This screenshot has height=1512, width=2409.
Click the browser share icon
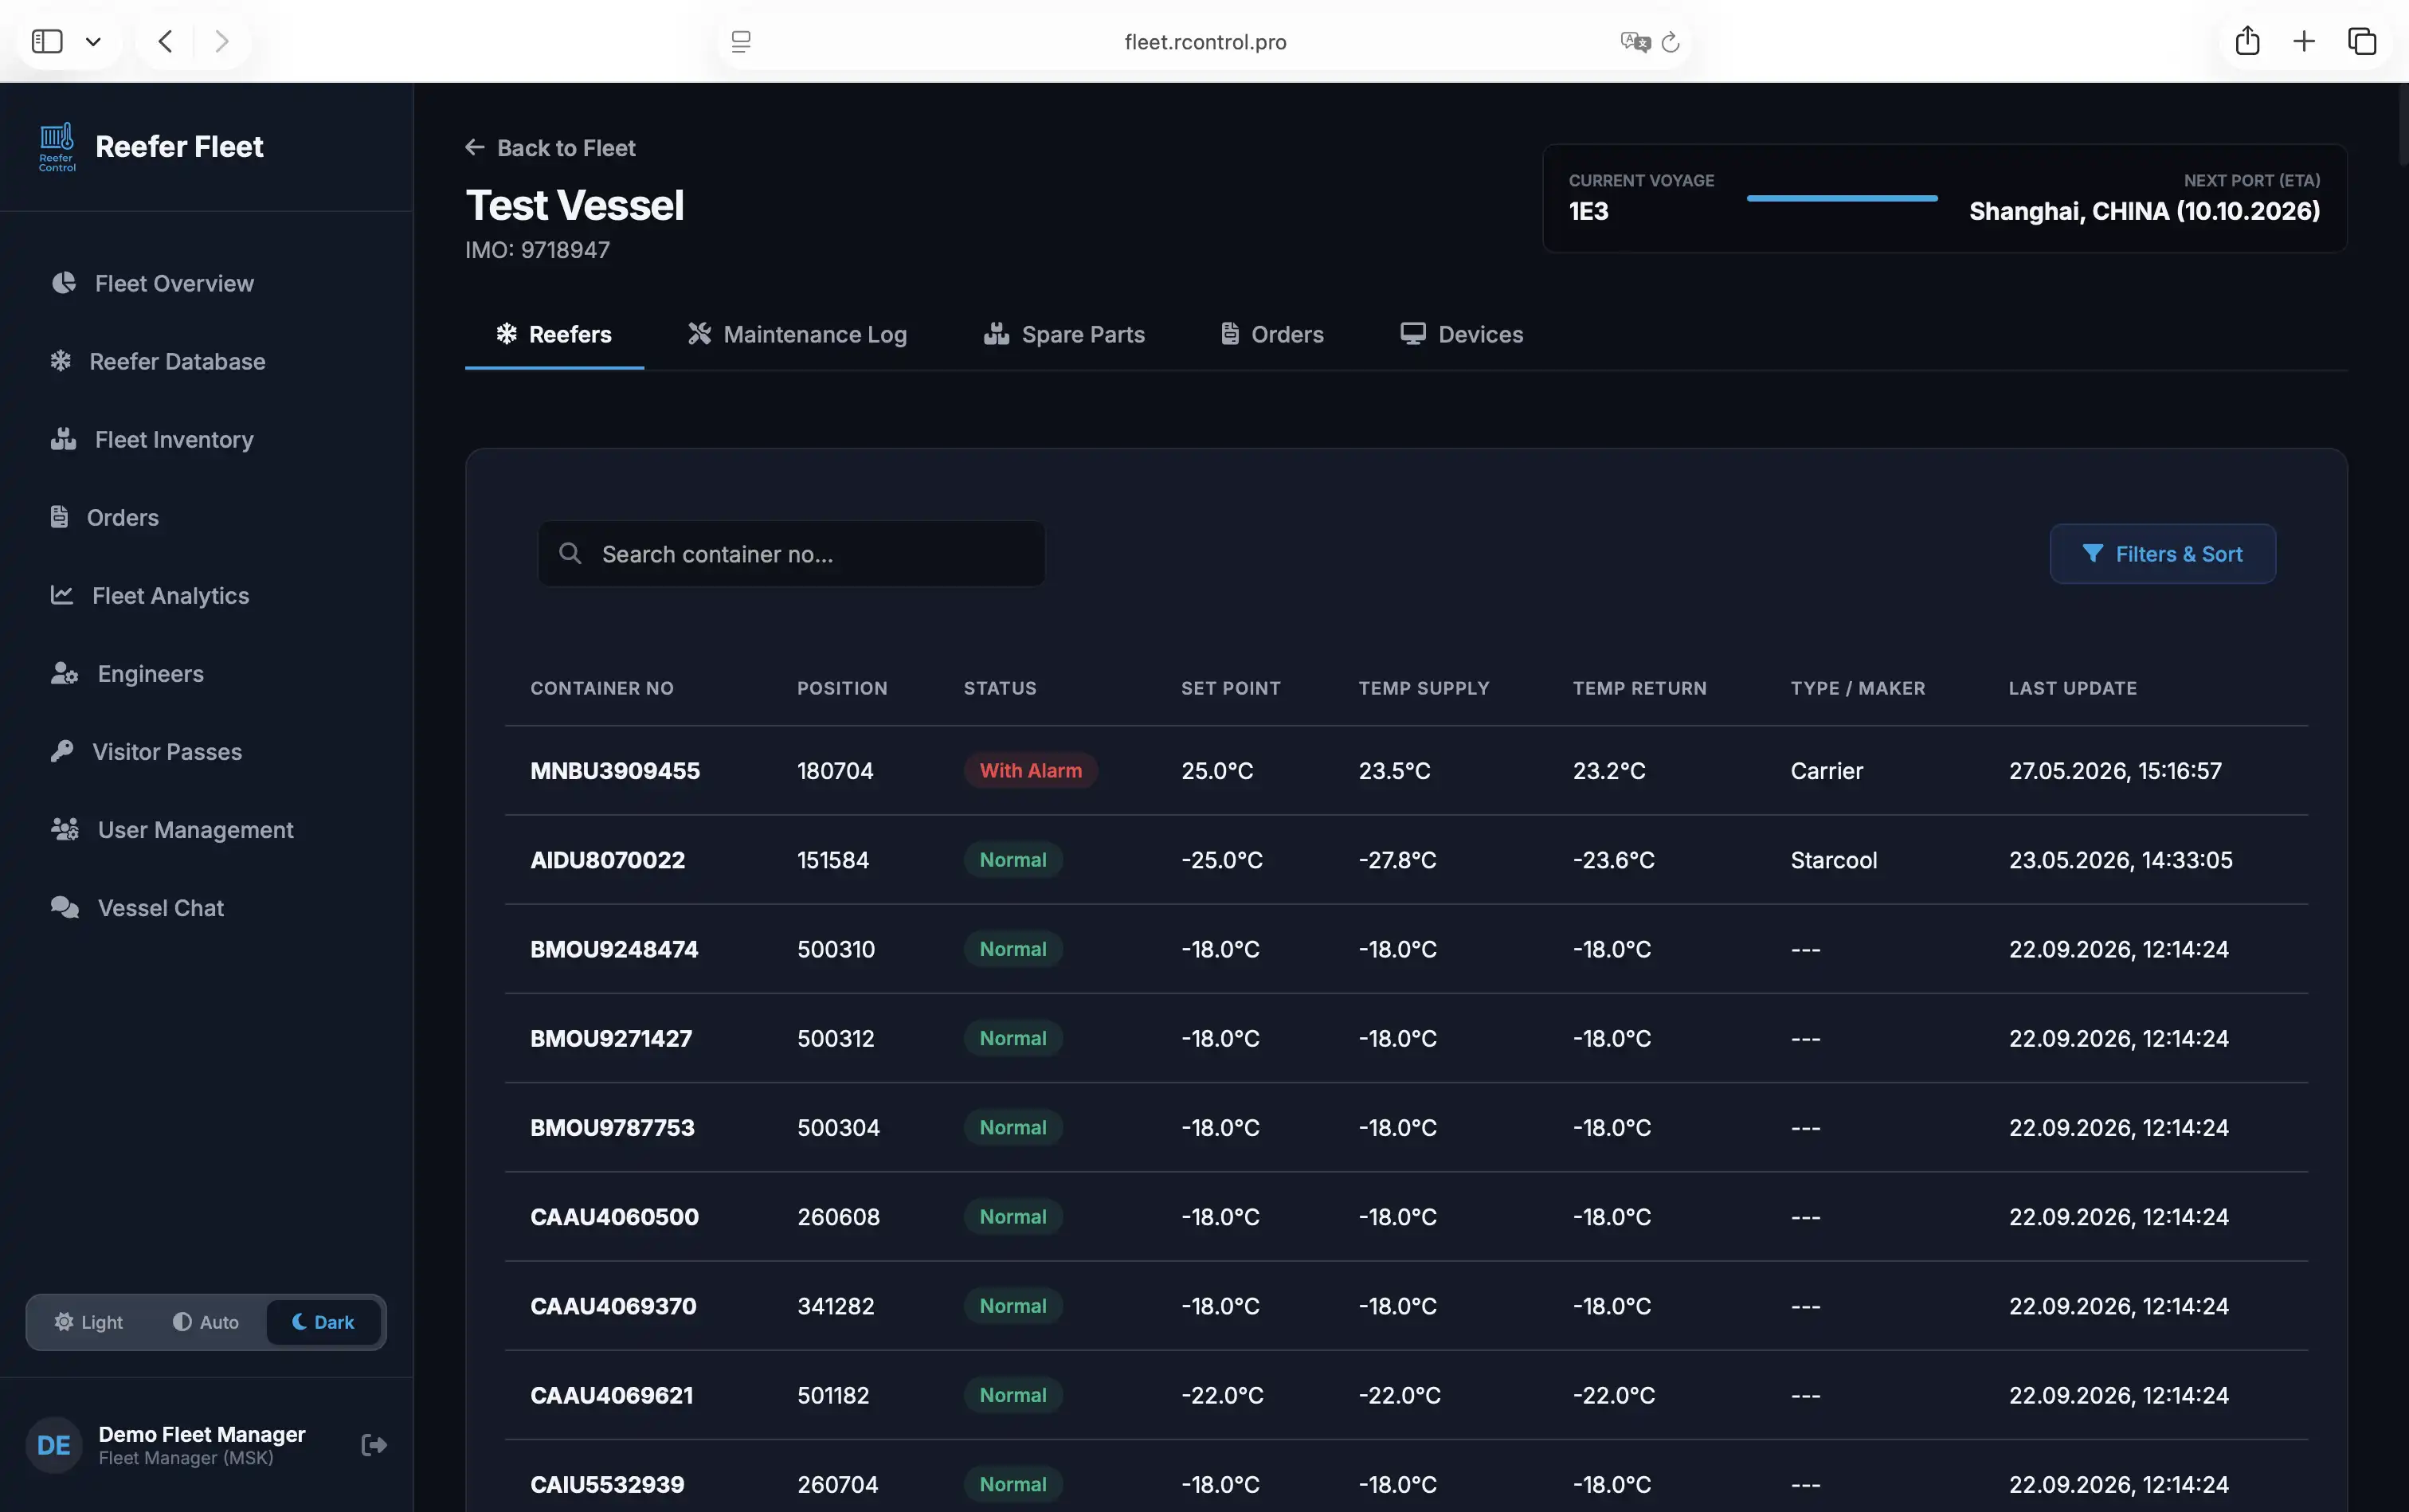click(2247, 41)
